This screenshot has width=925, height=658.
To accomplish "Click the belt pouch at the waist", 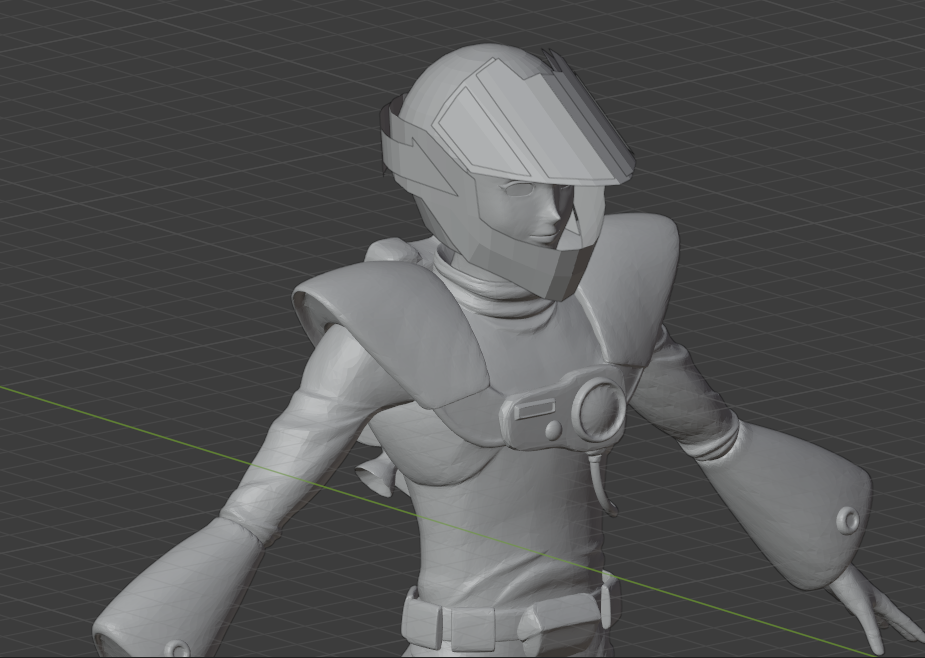I will pyautogui.click(x=472, y=627).
